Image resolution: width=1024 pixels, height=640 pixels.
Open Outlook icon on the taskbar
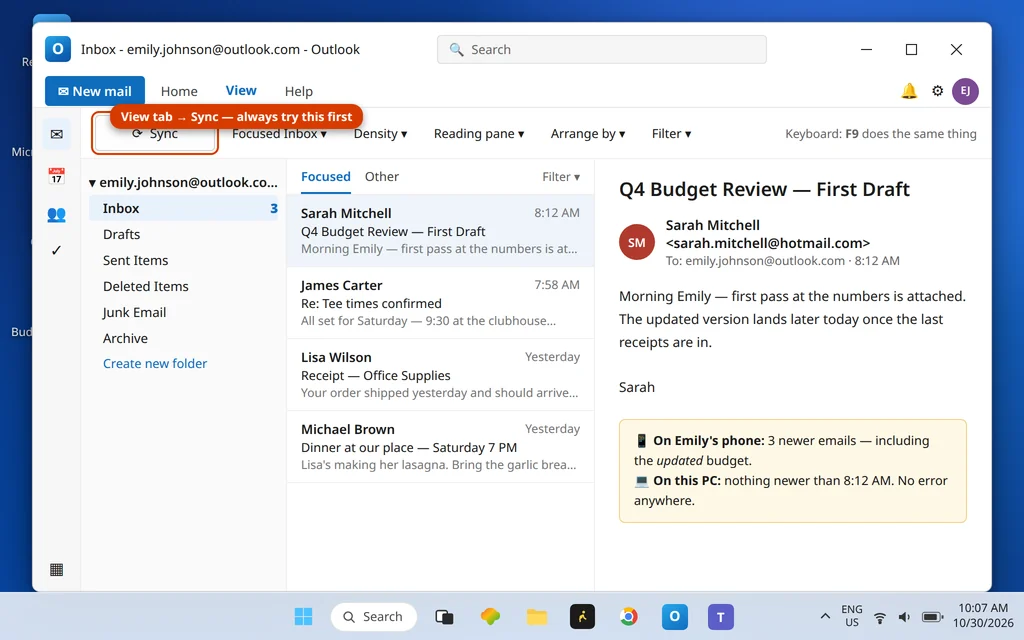coord(675,616)
